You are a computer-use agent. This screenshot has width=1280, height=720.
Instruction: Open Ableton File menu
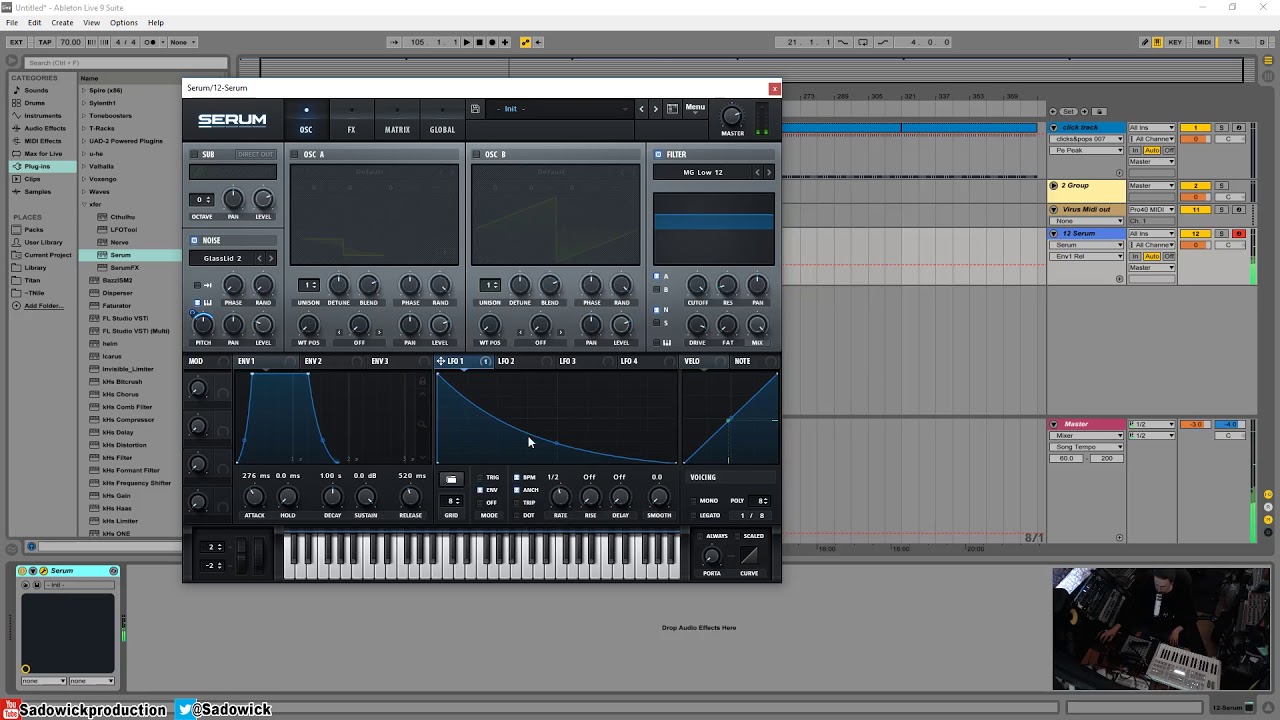point(12,22)
